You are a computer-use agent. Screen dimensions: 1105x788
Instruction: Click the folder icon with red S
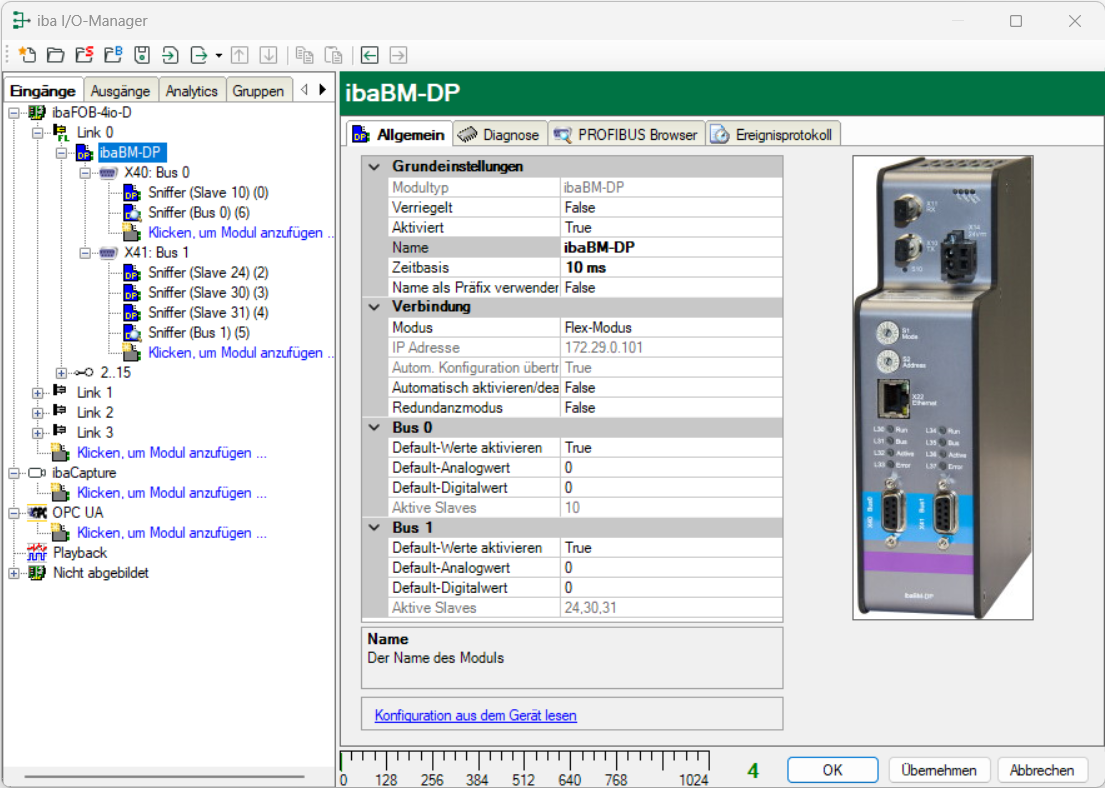85,55
